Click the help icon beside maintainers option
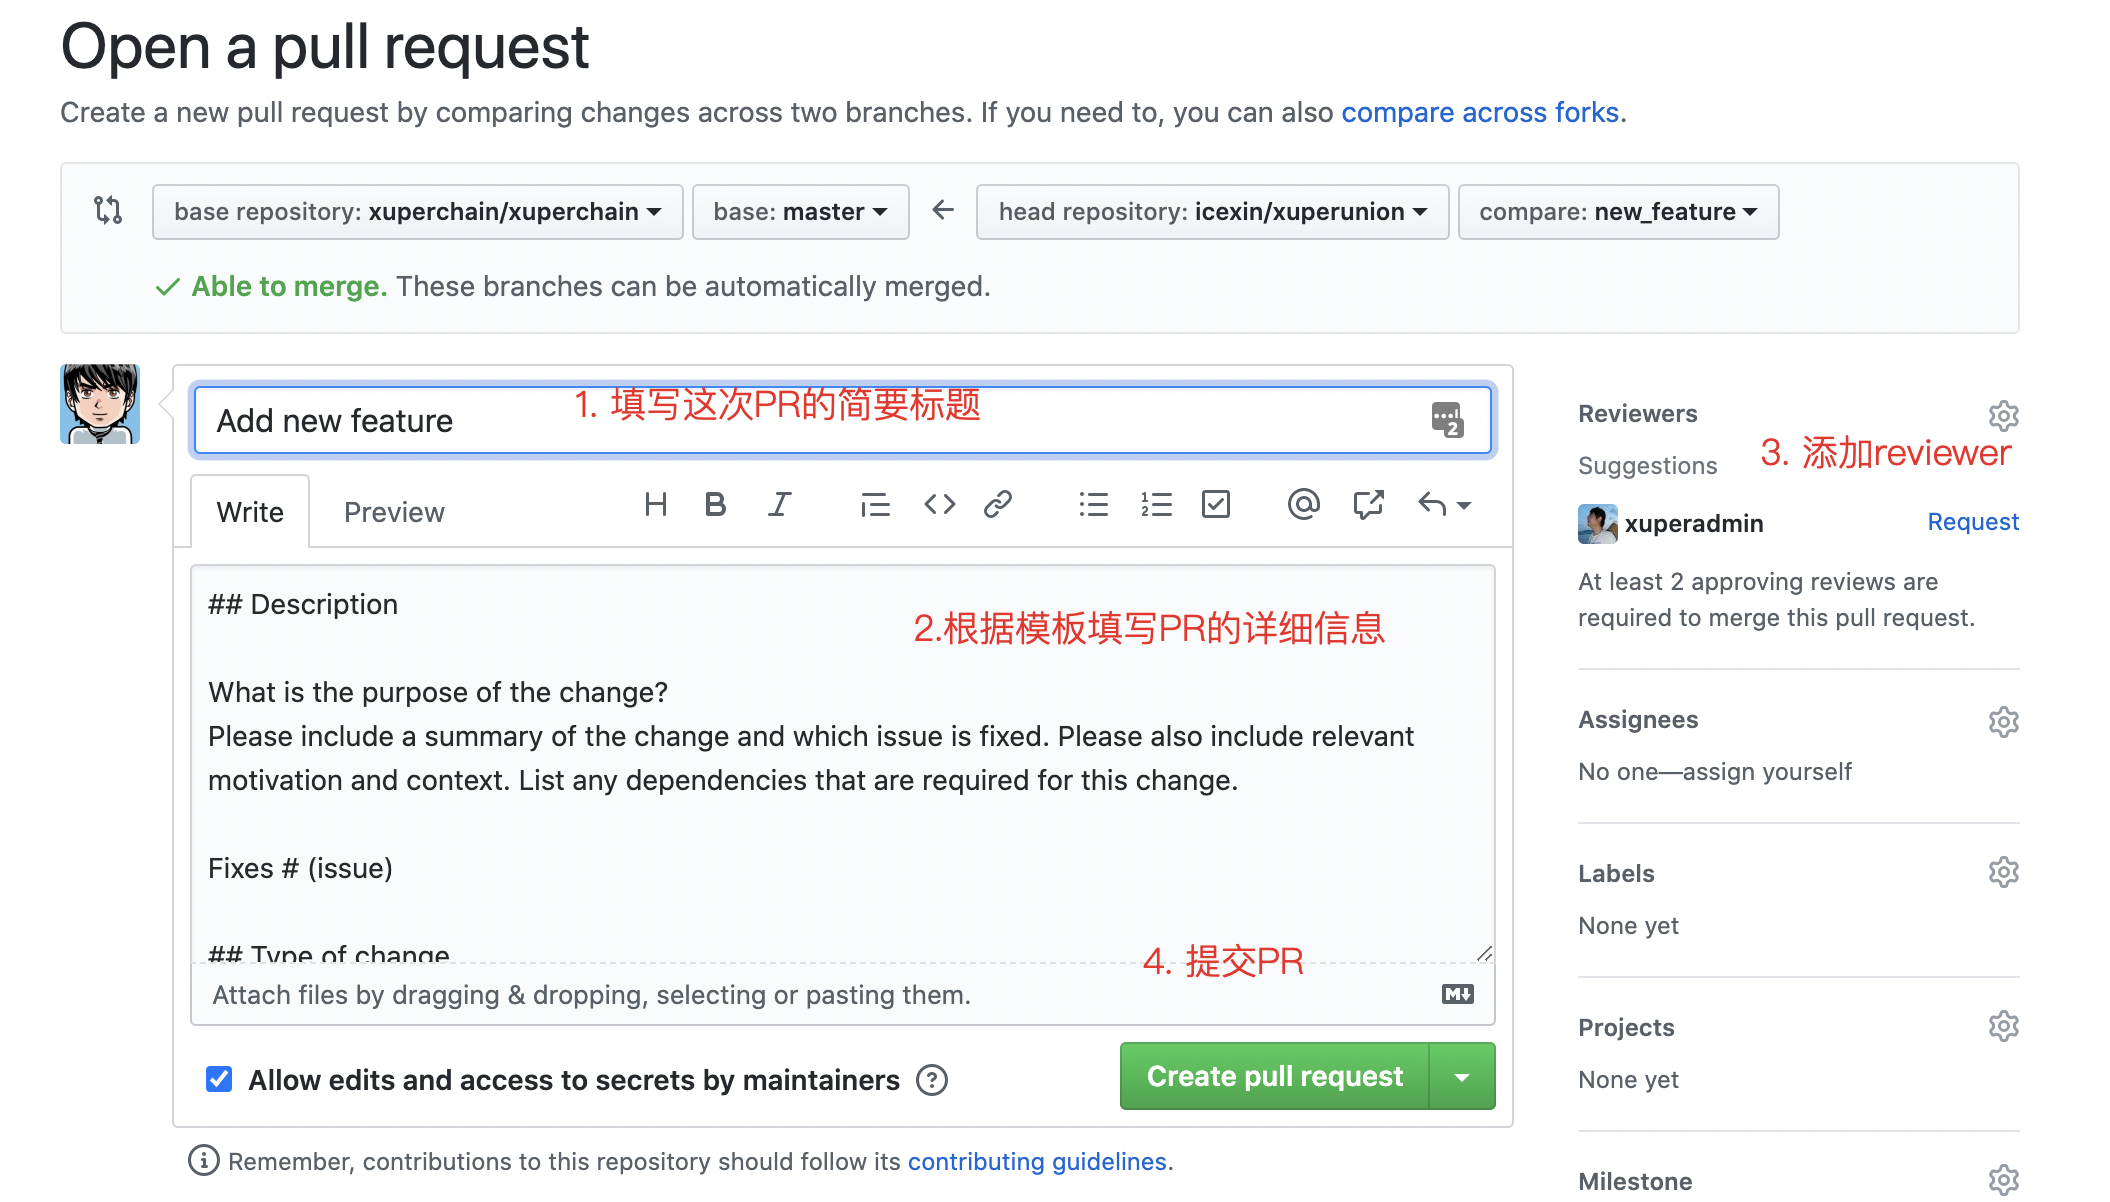2110x1202 pixels. point(932,1080)
